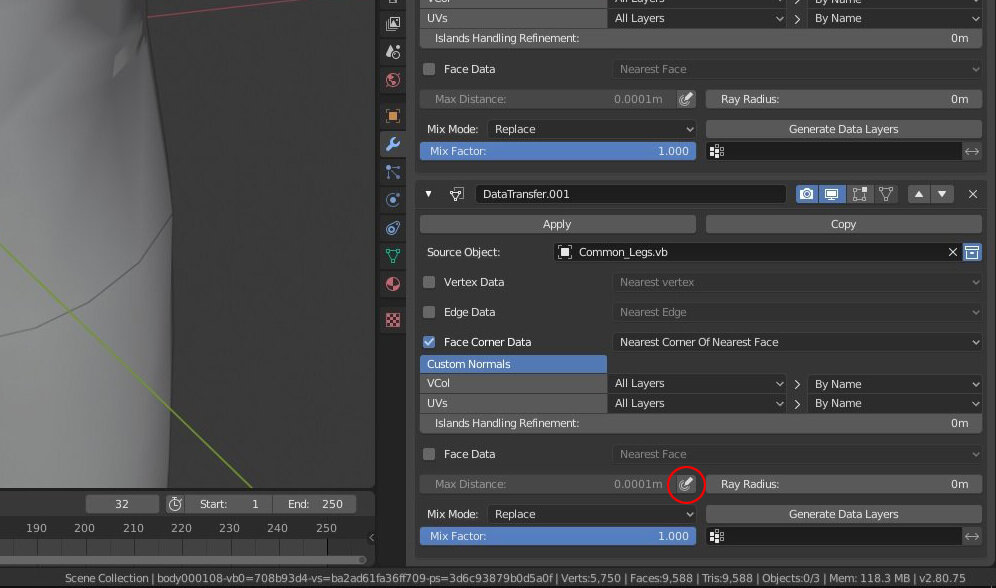Screen dimensions: 996x588
Task: Click the timeline Start frame field
Action: (x=229, y=504)
